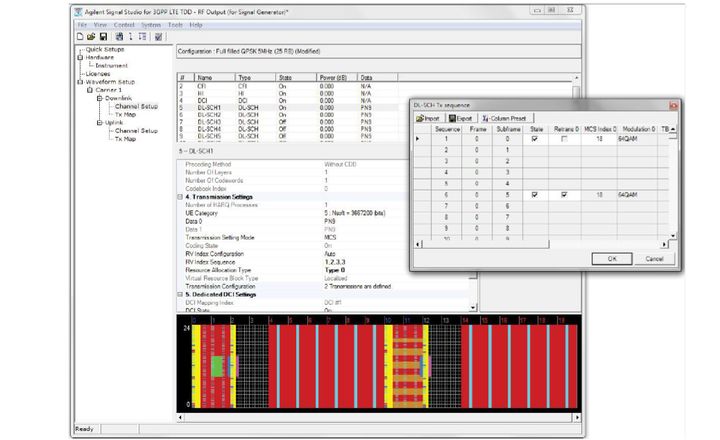720x440 pixels.
Task: Open Column Preset in Tx sequence dialog
Action: pos(504,118)
